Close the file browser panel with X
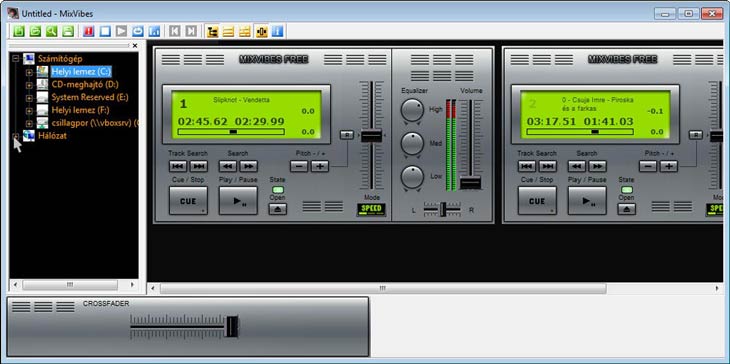The image size is (730, 364). (135, 46)
